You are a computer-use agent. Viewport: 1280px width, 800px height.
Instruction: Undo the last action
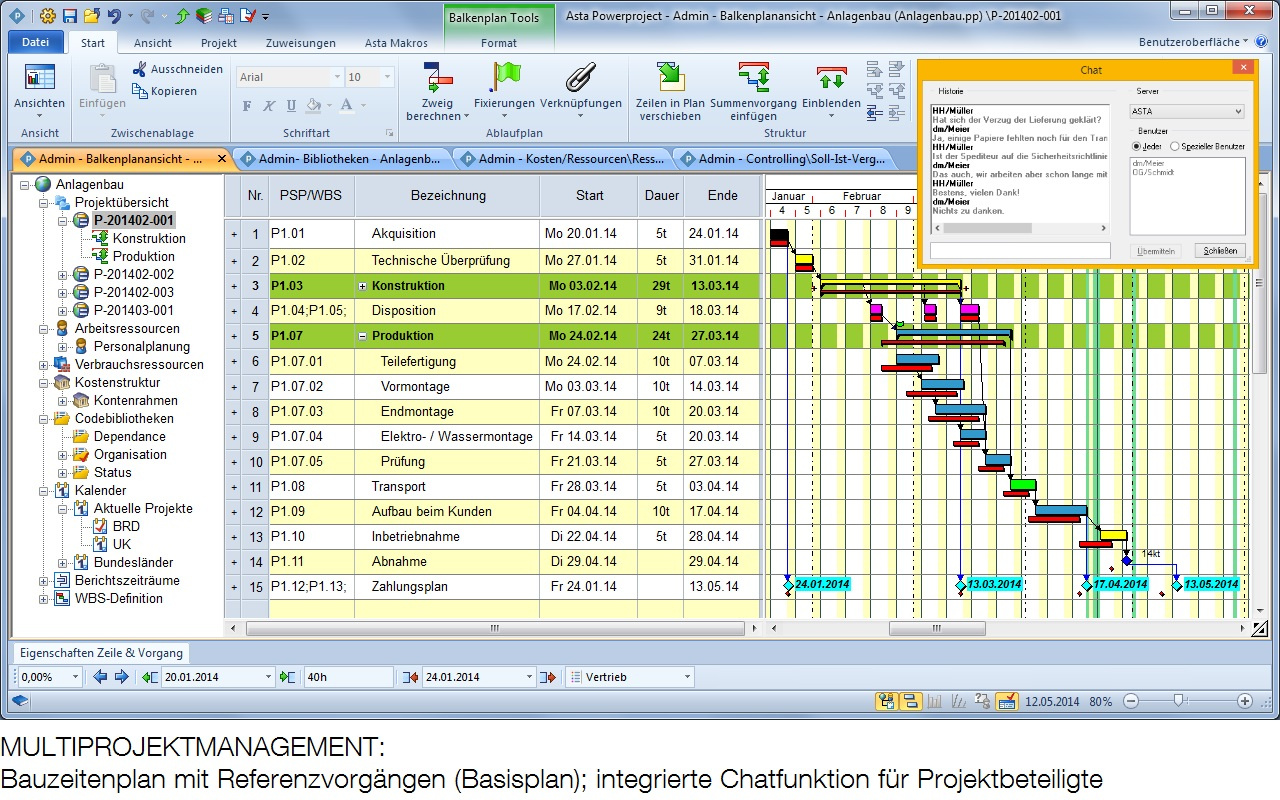pyautogui.click(x=114, y=16)
